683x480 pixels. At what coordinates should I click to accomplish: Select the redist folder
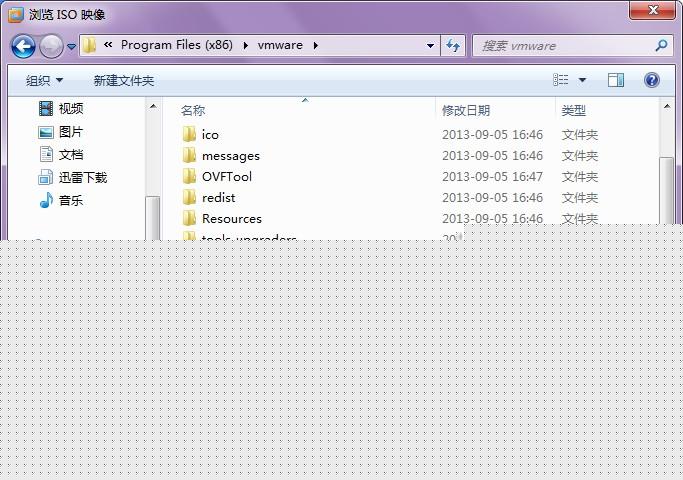click(219, 198)
